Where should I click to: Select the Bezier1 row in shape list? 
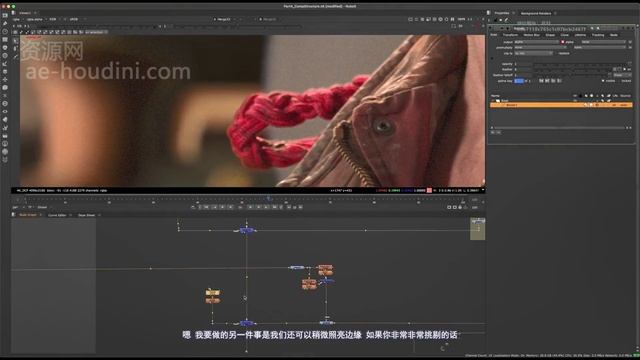pyautogui.click(x=561, y=105)
